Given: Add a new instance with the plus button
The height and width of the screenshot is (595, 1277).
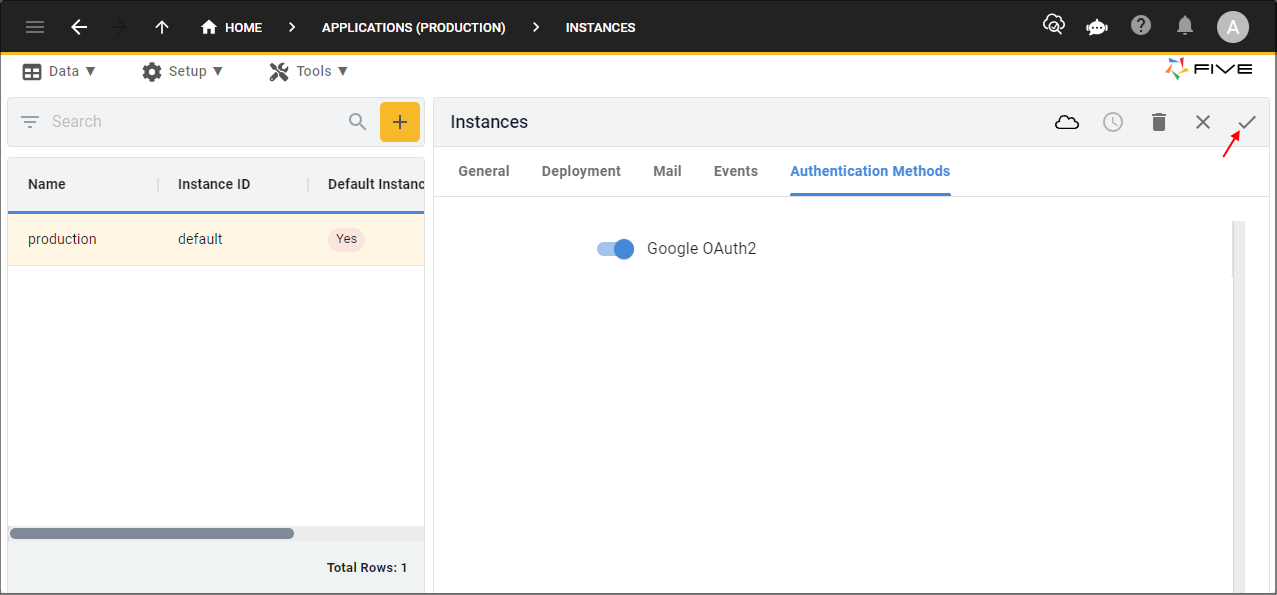Looking at the screenshot, I should (x=400, y=122).
